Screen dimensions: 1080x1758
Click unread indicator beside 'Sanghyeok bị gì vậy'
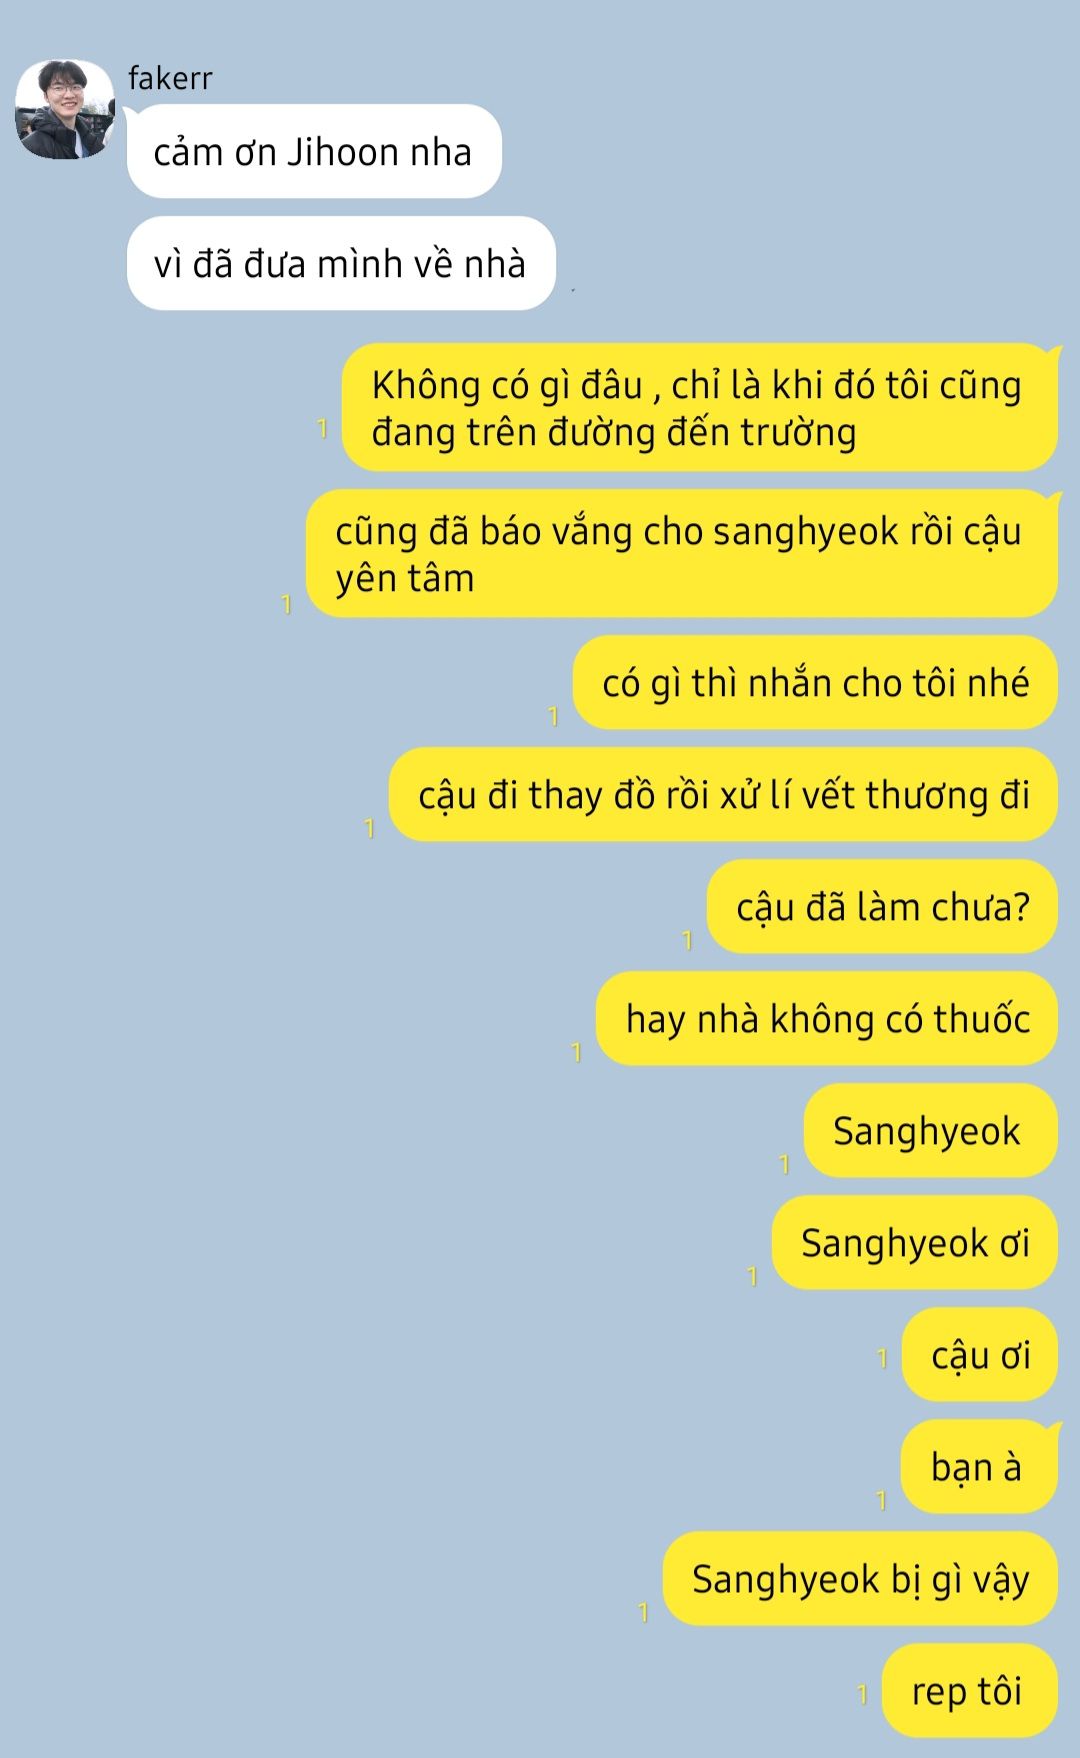[x=643, y=1612]
